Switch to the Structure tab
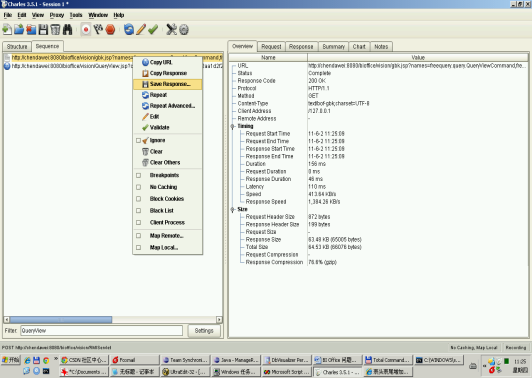 [x=17, y=47]
